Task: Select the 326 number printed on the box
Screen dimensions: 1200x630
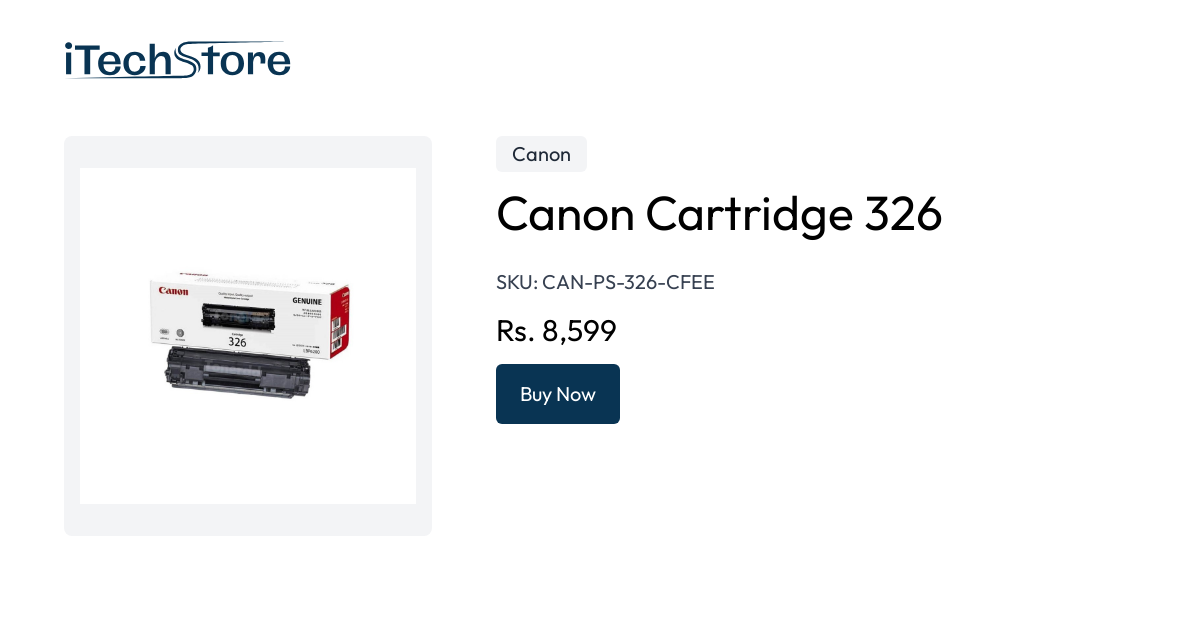Action: point(239,341)
